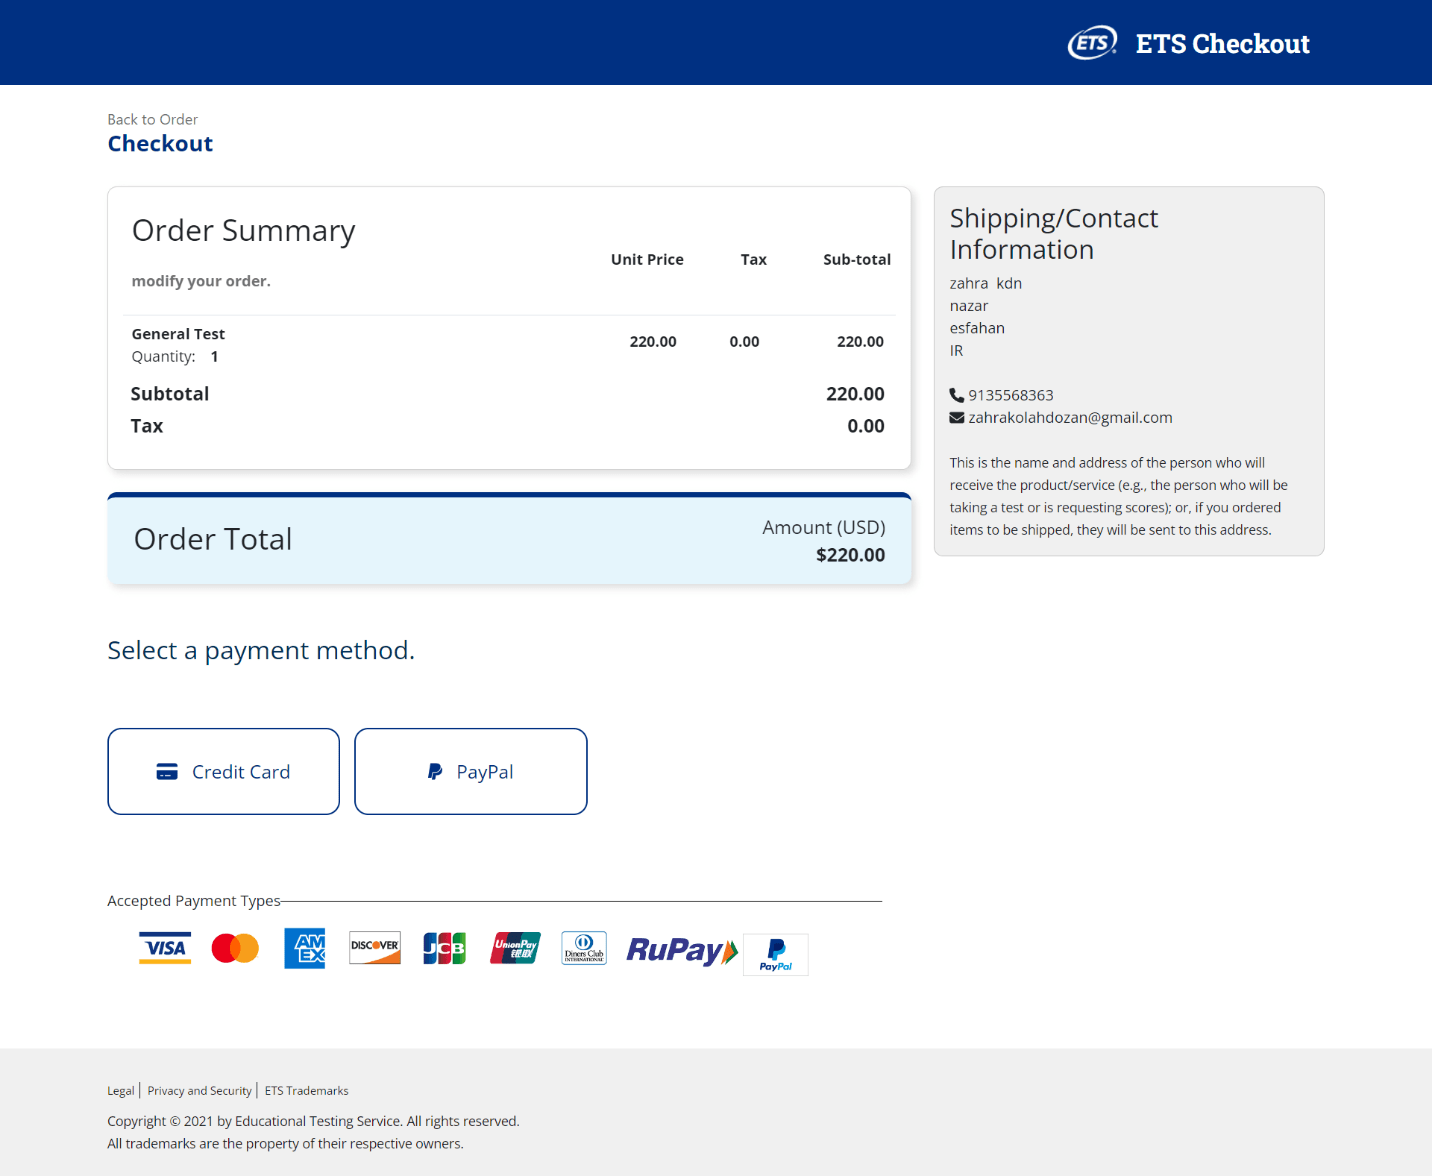The height and width of the screenshot is (1176, 1432).
Task: Click the Accepted Payment Types label
Action: pos(194,901)
